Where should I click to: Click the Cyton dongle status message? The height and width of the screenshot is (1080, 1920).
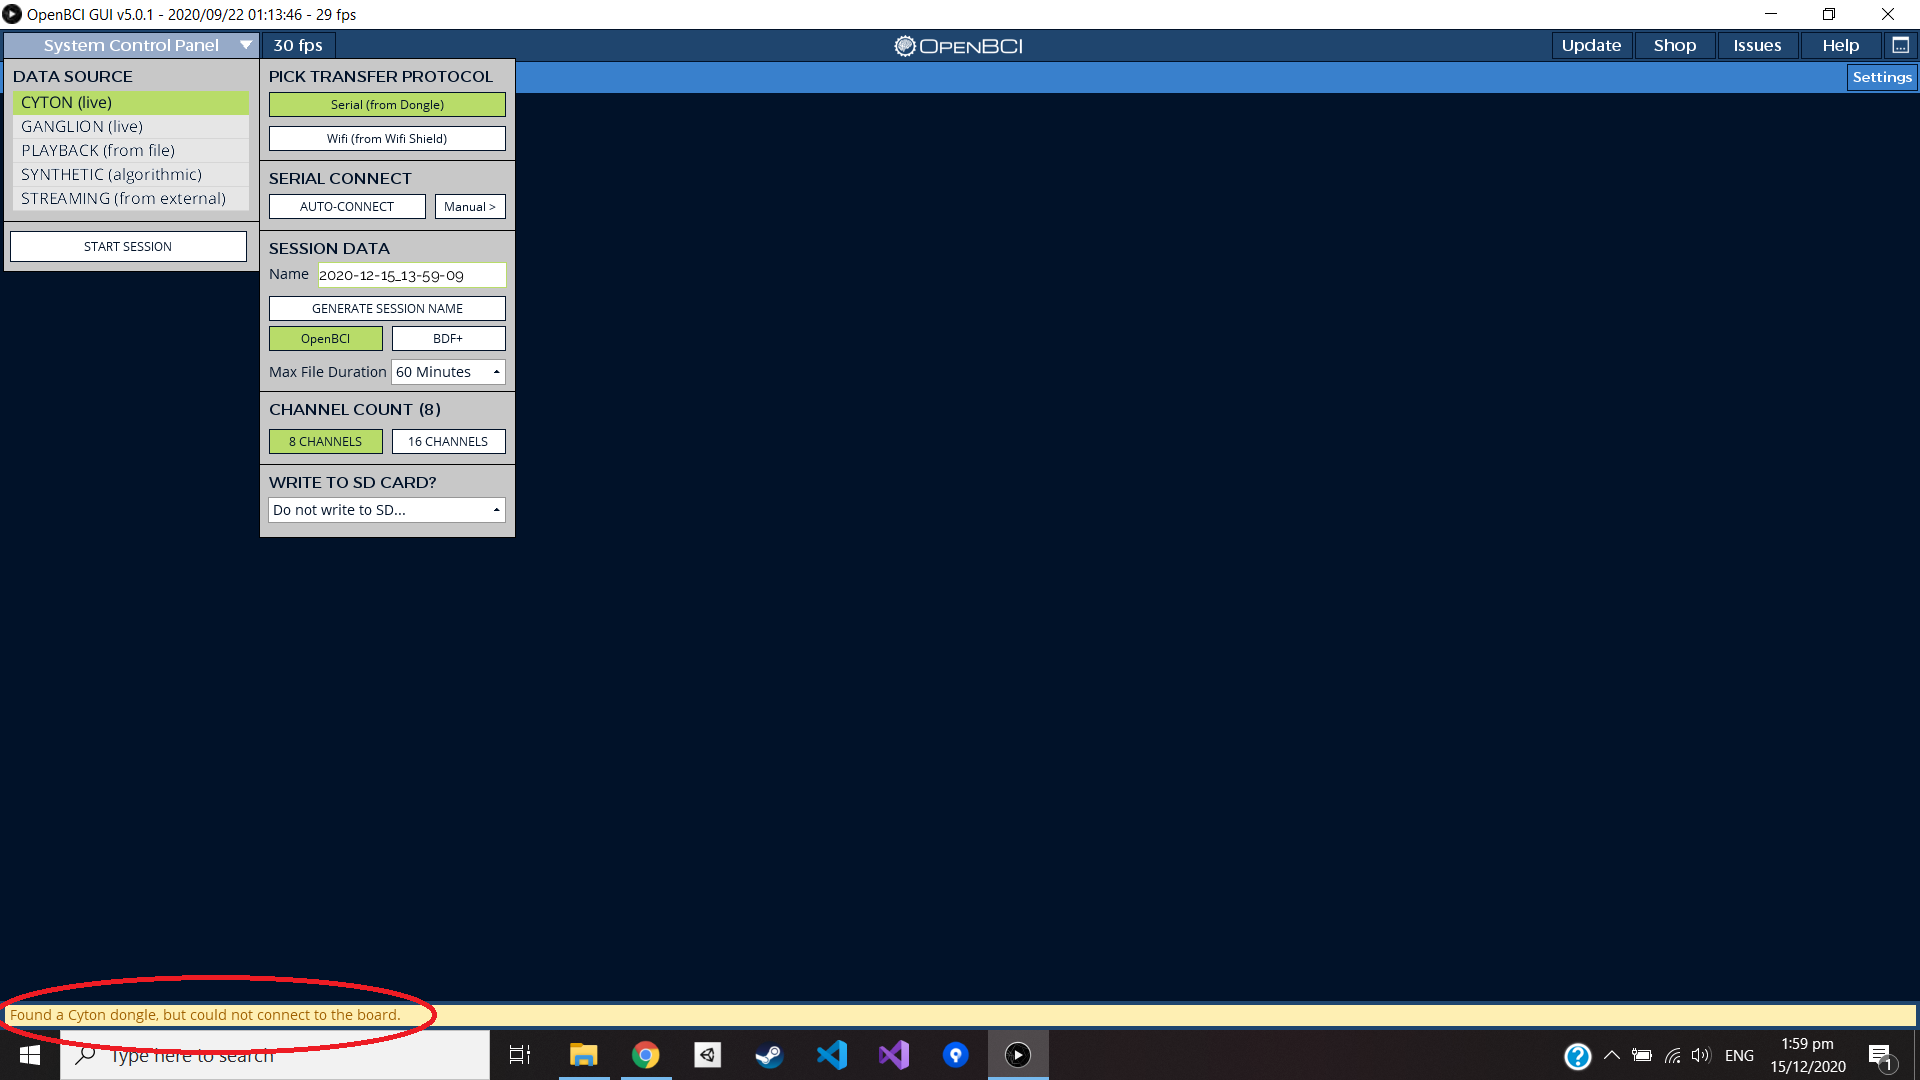[x=205, y=1015]
